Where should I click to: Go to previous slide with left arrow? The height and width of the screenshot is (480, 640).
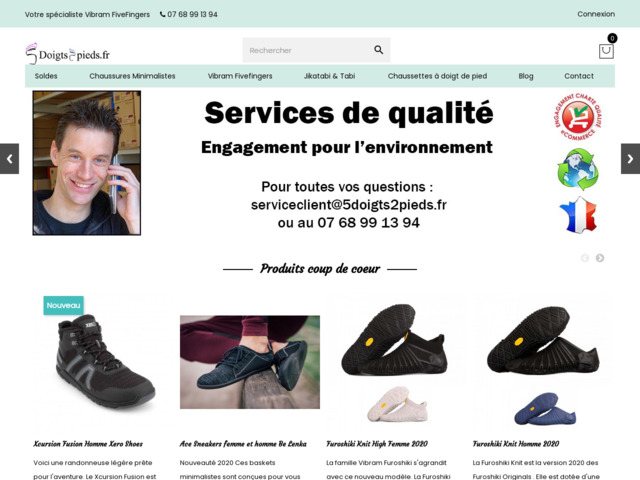9,158
